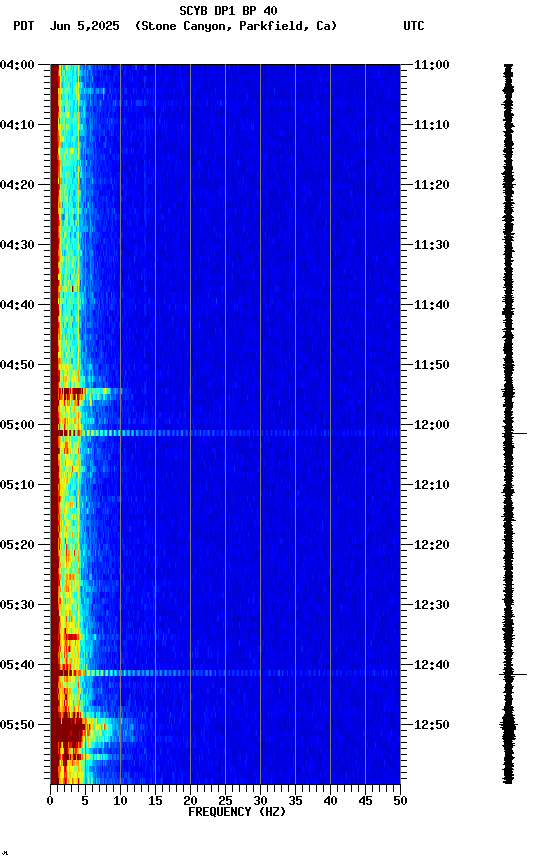Click the 12:10 UTC time label

pyautogui.click(x=432, y=485)
